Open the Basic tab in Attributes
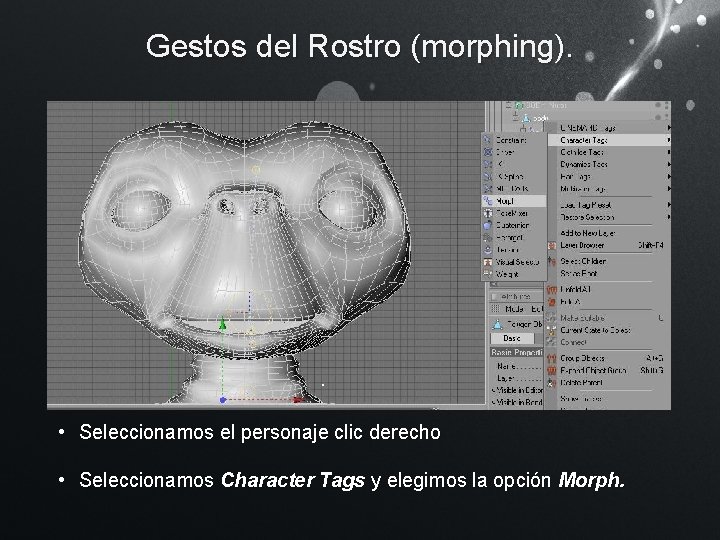Viewport: 720px width, 540px height. pos(512,338)
